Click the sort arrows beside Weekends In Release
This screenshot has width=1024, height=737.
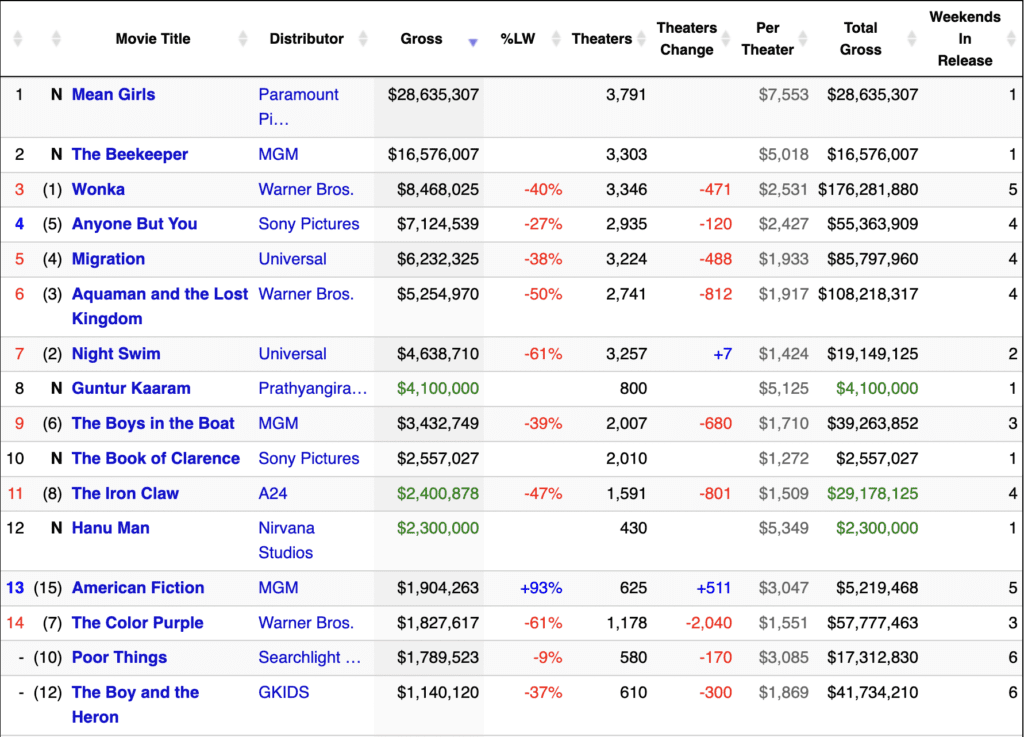(1011, 39)
